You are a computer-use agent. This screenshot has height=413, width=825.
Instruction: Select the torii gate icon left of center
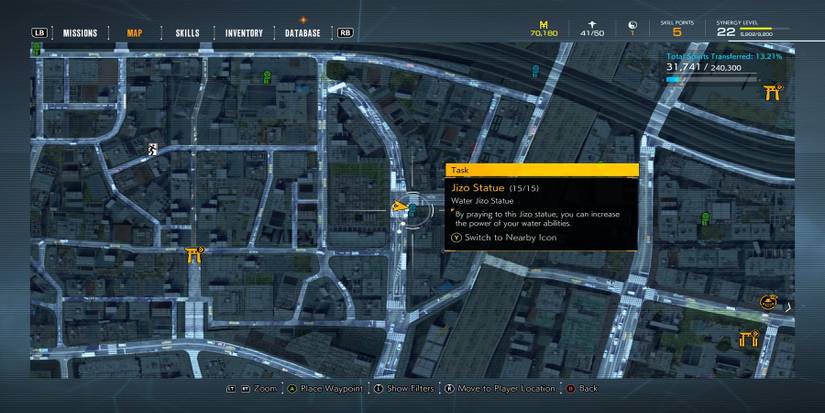(194, 255)
